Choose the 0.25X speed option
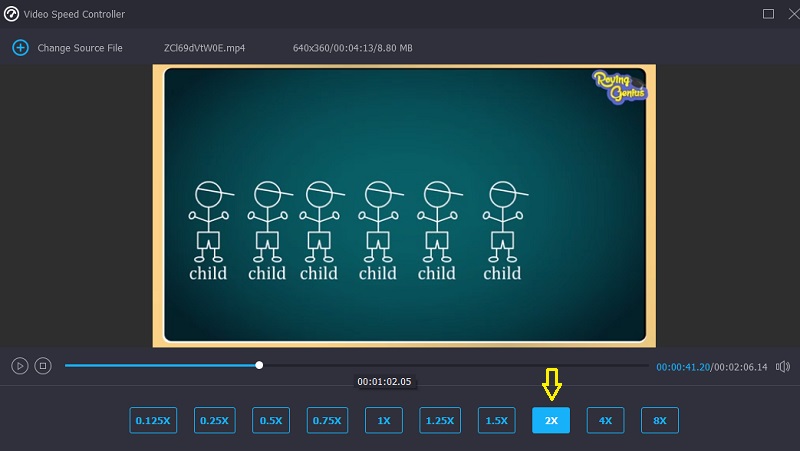 tap(214, 421)
